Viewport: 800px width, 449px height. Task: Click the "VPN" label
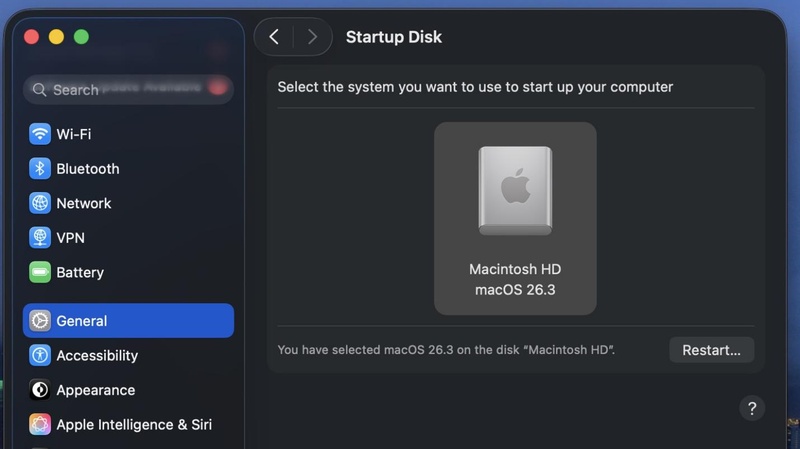click(x=70, y=238)
